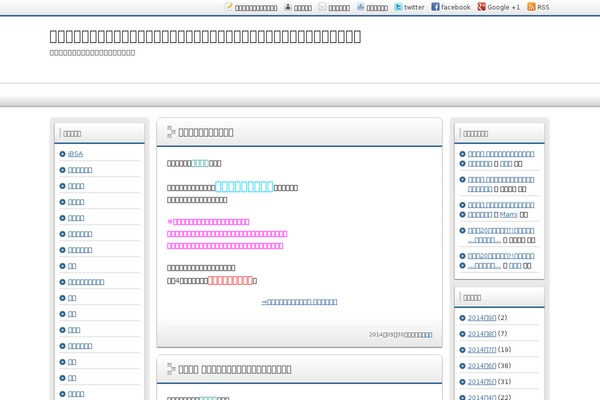Open the Mami commenter link
This screenshot has width=600, height=400.
pyautogui.click(x=509, y=215)
